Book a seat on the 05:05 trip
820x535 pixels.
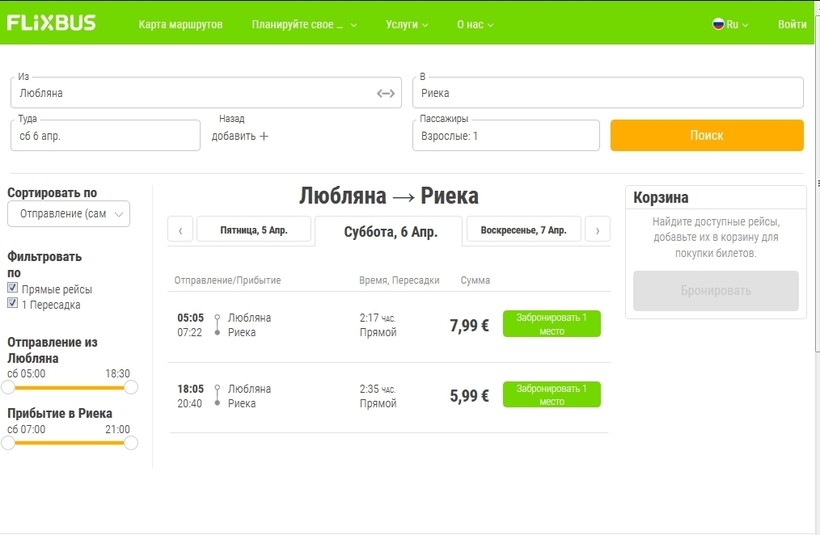click(551, 324)
